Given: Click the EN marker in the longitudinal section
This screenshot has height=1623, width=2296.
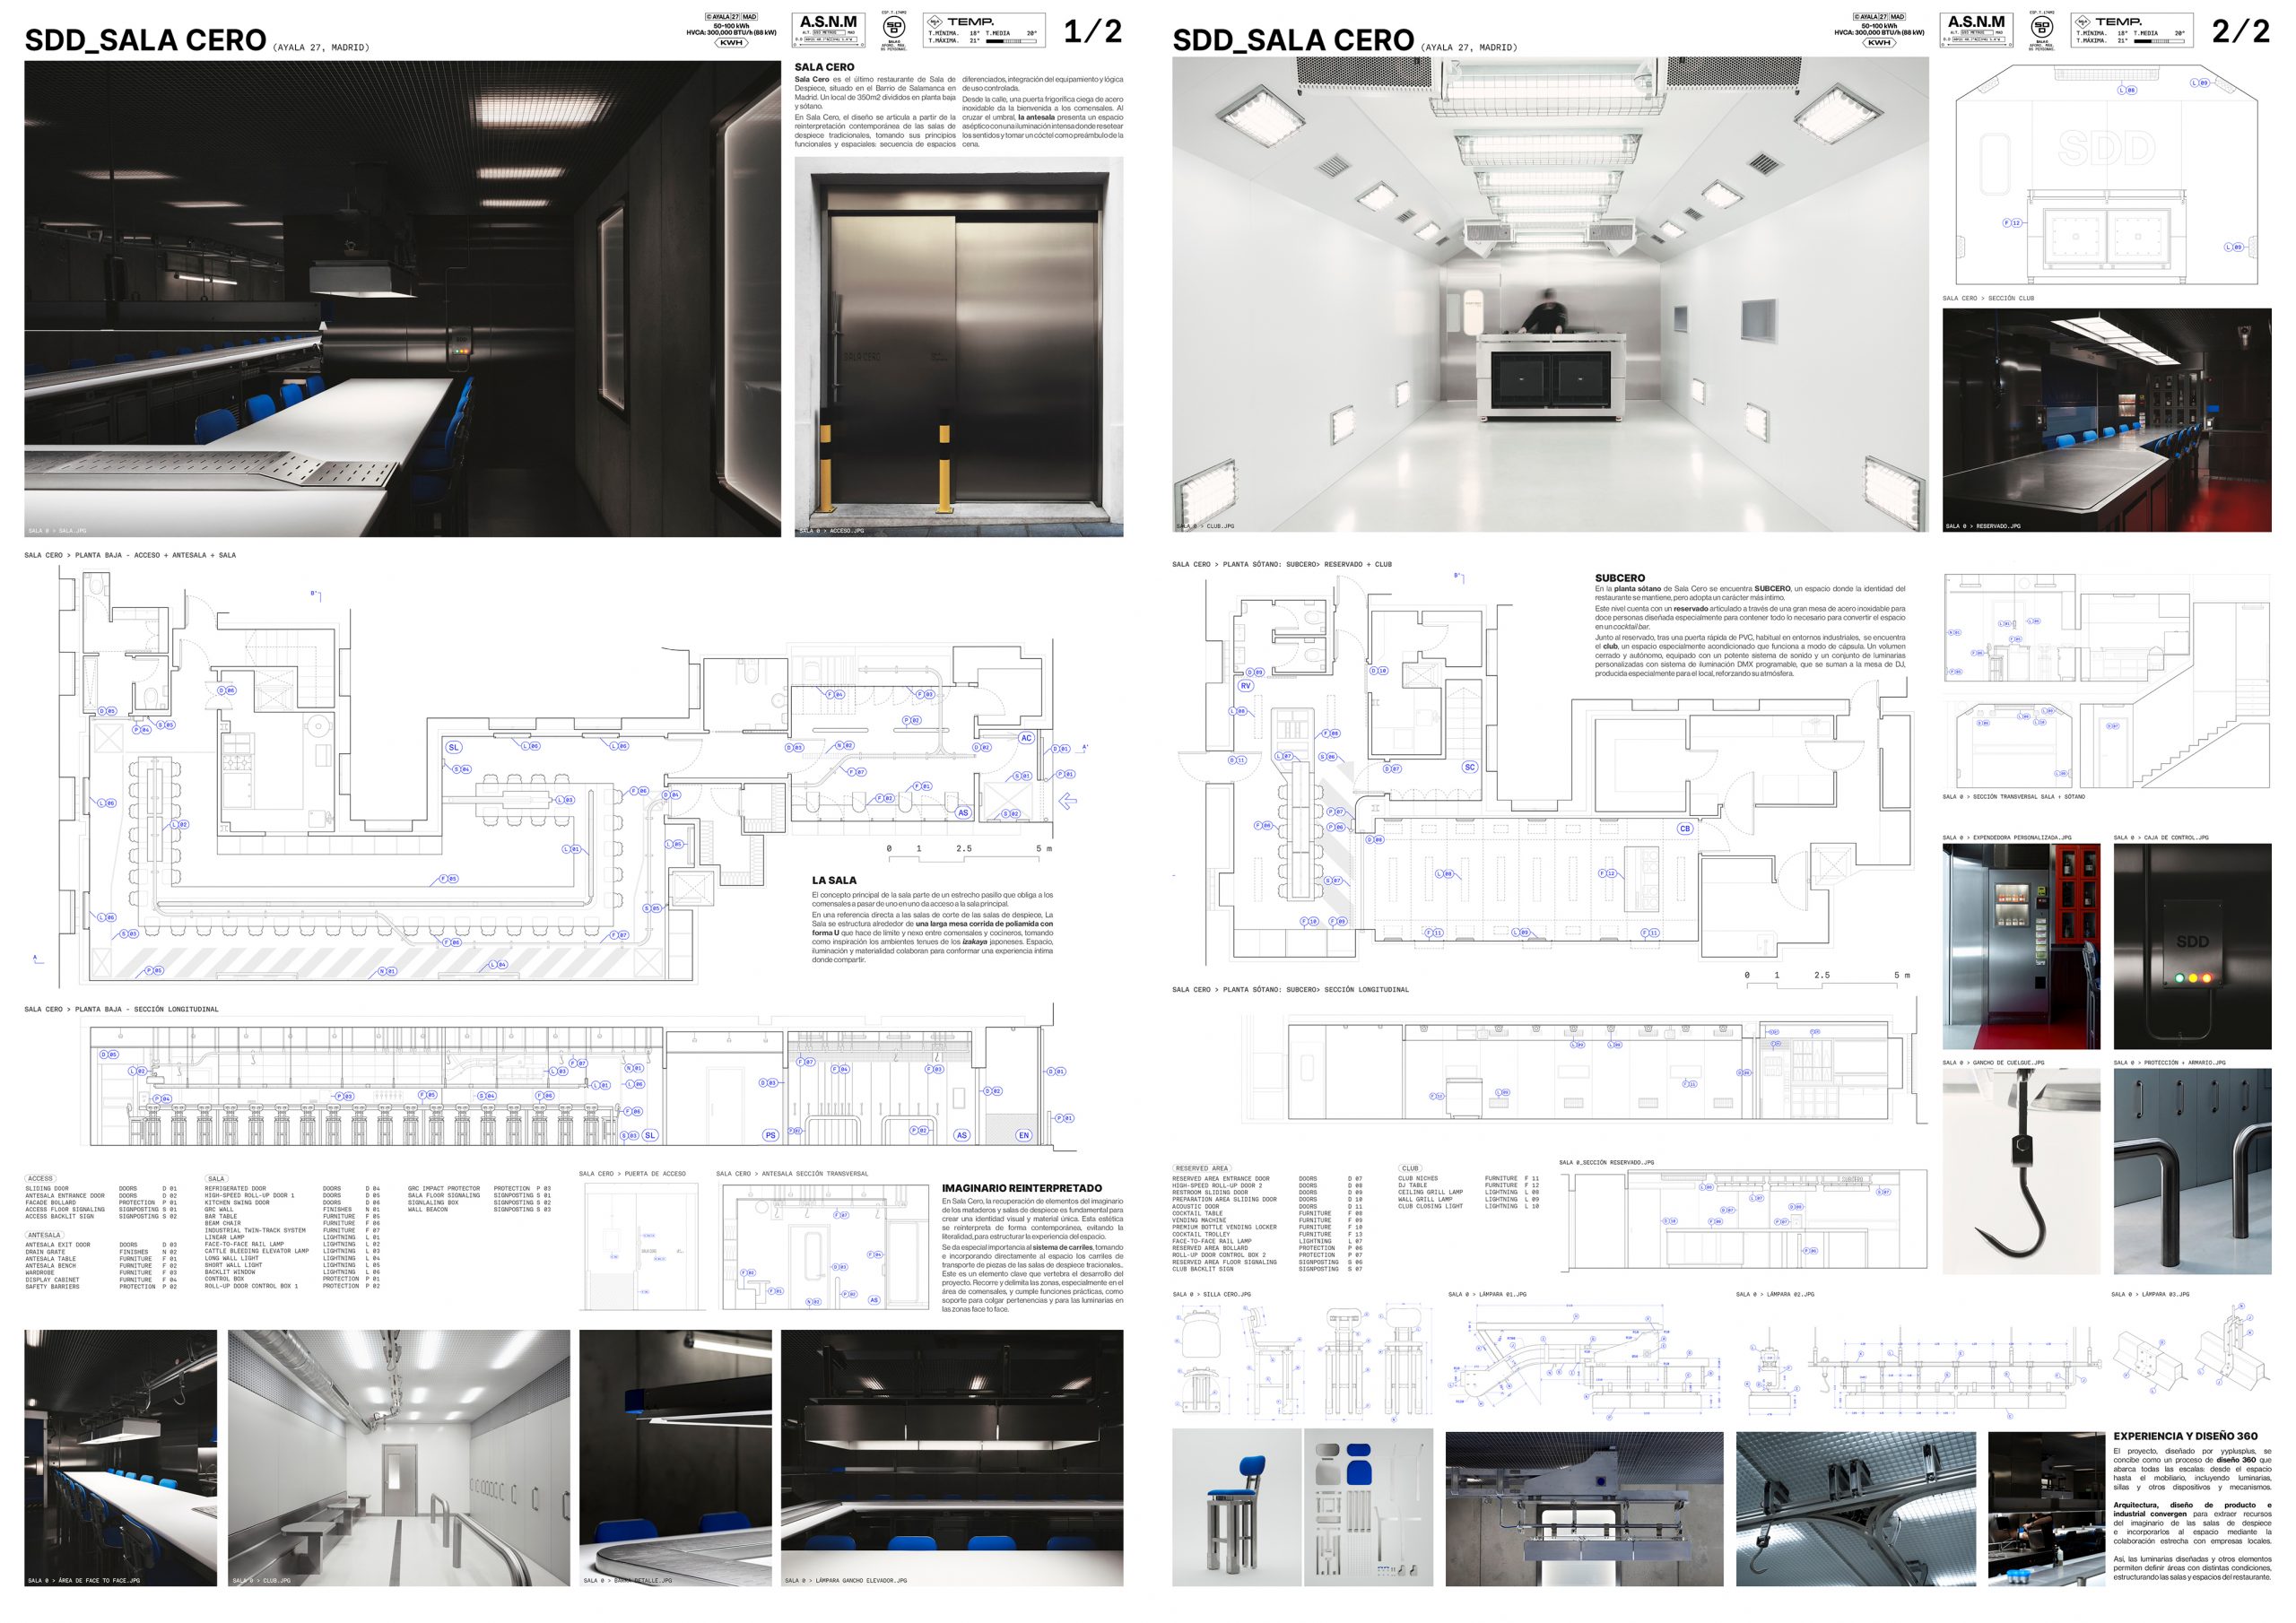Looking at the screenshot, I should point(1023,1135).
